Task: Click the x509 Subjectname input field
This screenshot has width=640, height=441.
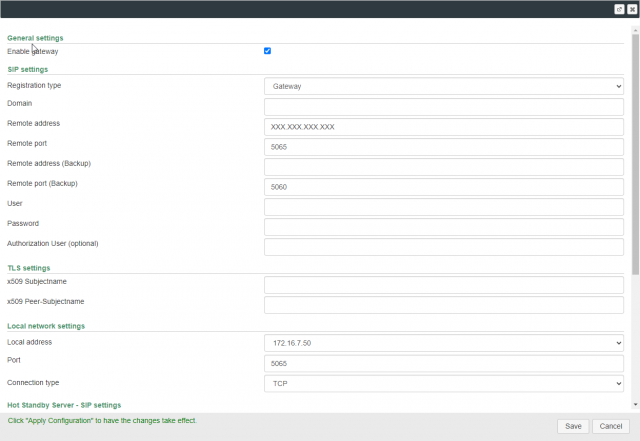Action: [444, 285]
